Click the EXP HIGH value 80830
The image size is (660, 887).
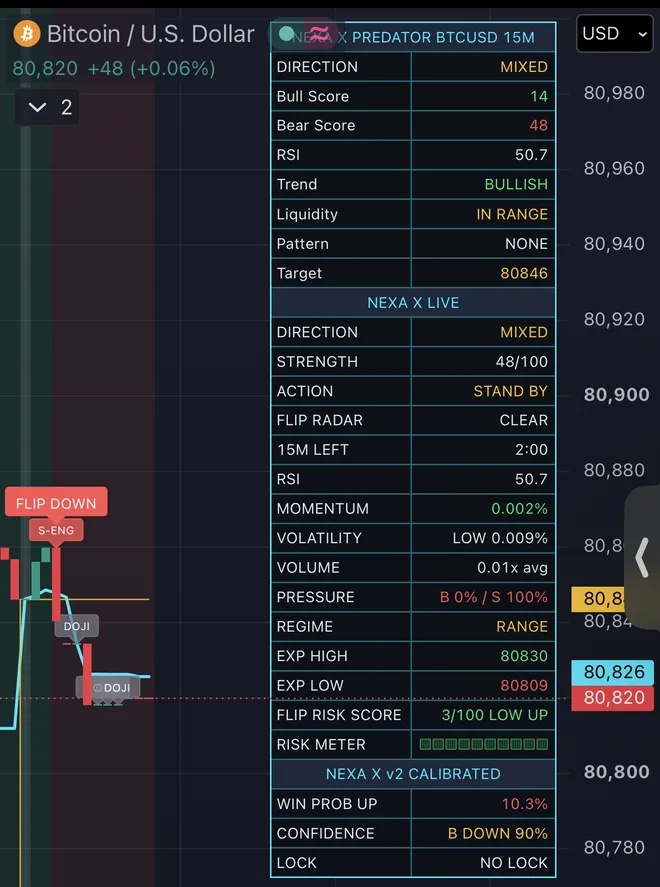click(524, 656)
